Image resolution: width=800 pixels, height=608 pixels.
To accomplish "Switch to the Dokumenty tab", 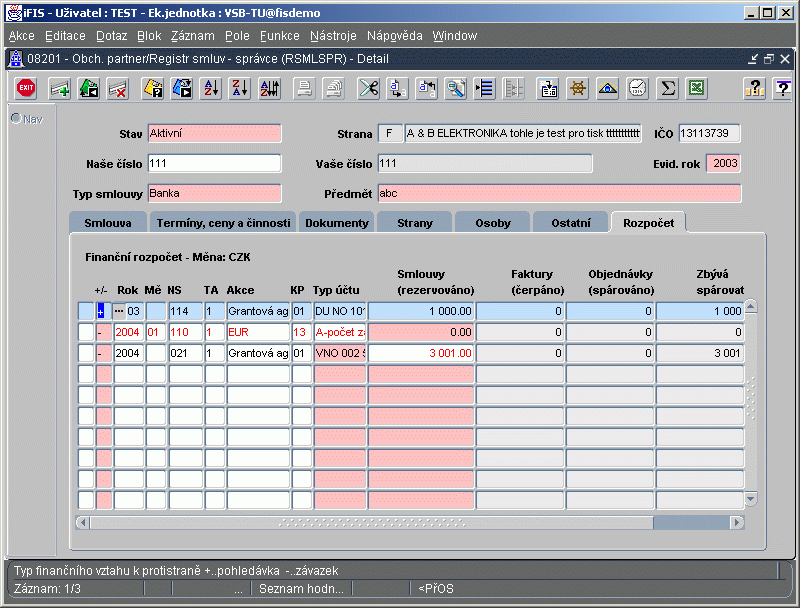I will coord(336,222).
